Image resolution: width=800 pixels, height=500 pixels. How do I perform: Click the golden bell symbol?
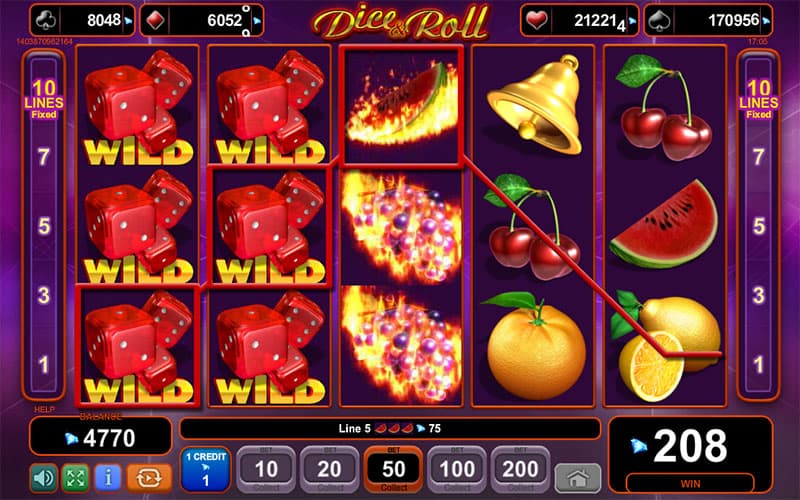534,105
